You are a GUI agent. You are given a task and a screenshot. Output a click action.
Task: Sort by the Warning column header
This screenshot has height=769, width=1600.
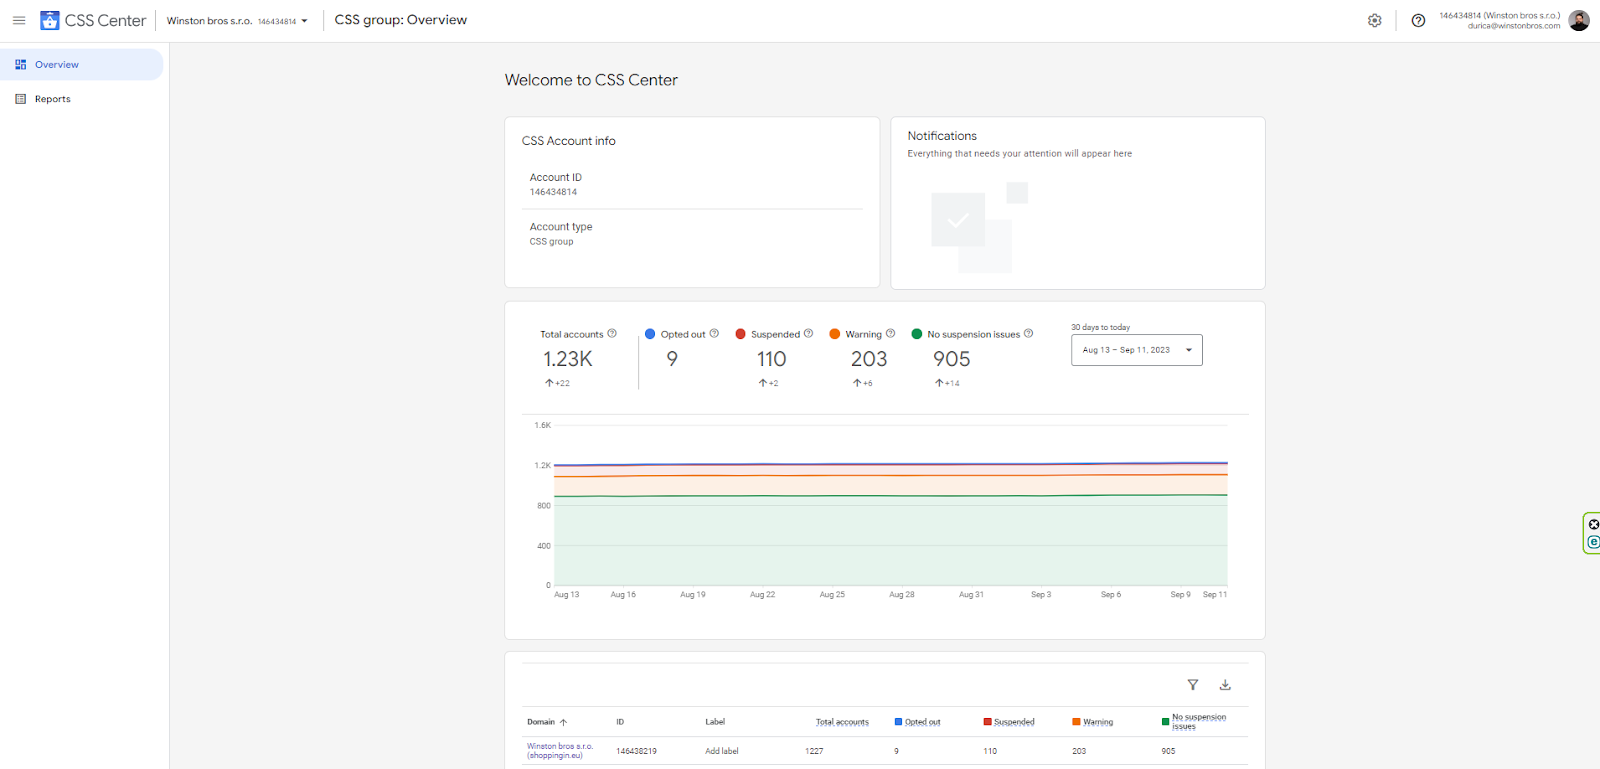click(1098, 722)
